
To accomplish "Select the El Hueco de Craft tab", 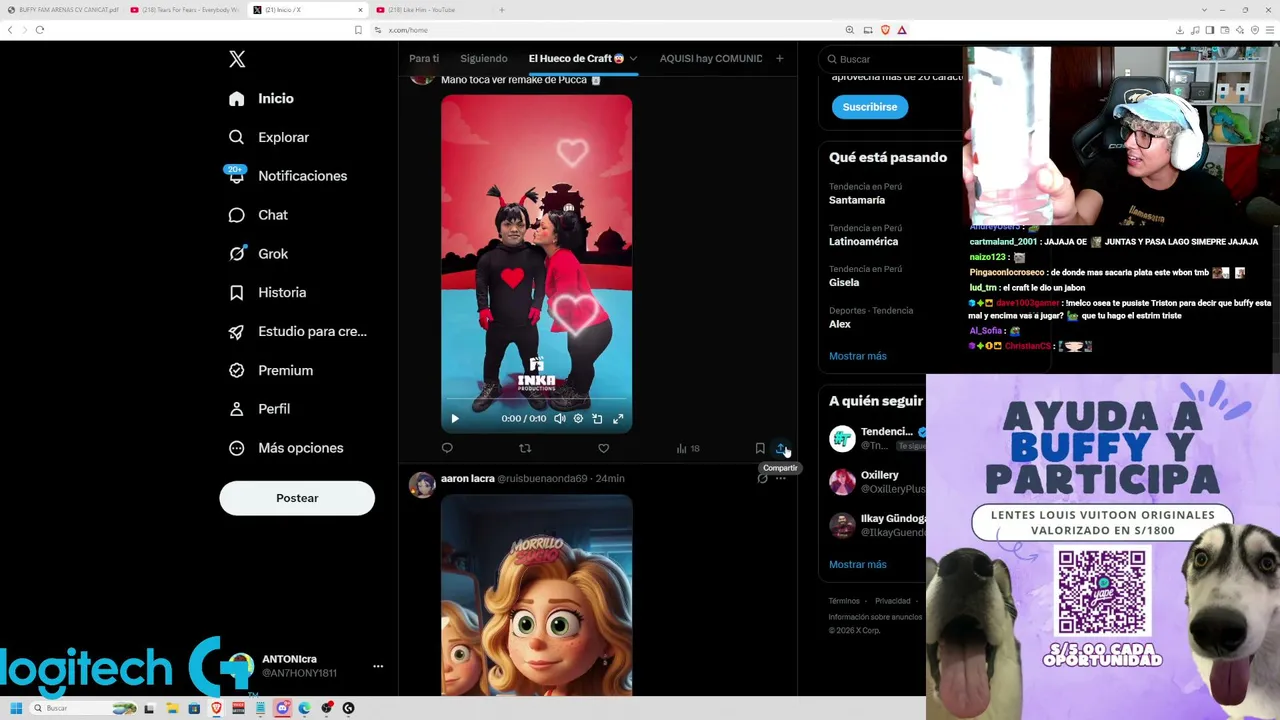I will coord(576,58).
